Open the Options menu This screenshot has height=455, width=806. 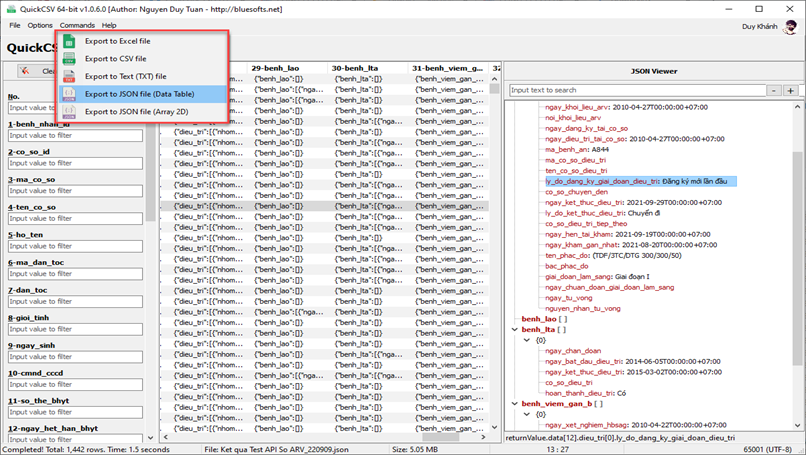click(40, 25)
